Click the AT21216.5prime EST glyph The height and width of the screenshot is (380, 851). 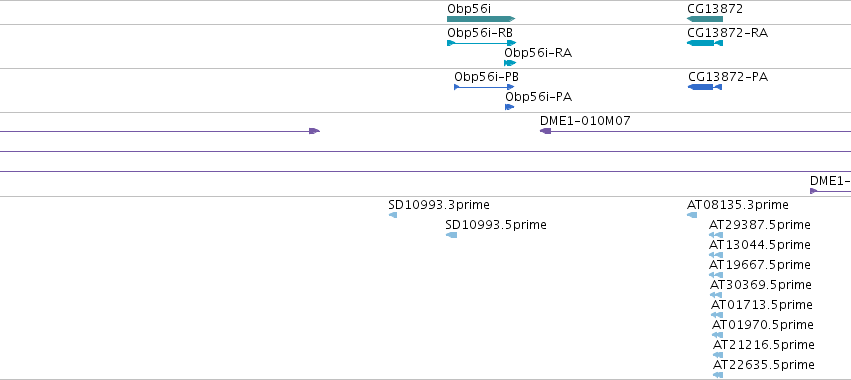718,355
